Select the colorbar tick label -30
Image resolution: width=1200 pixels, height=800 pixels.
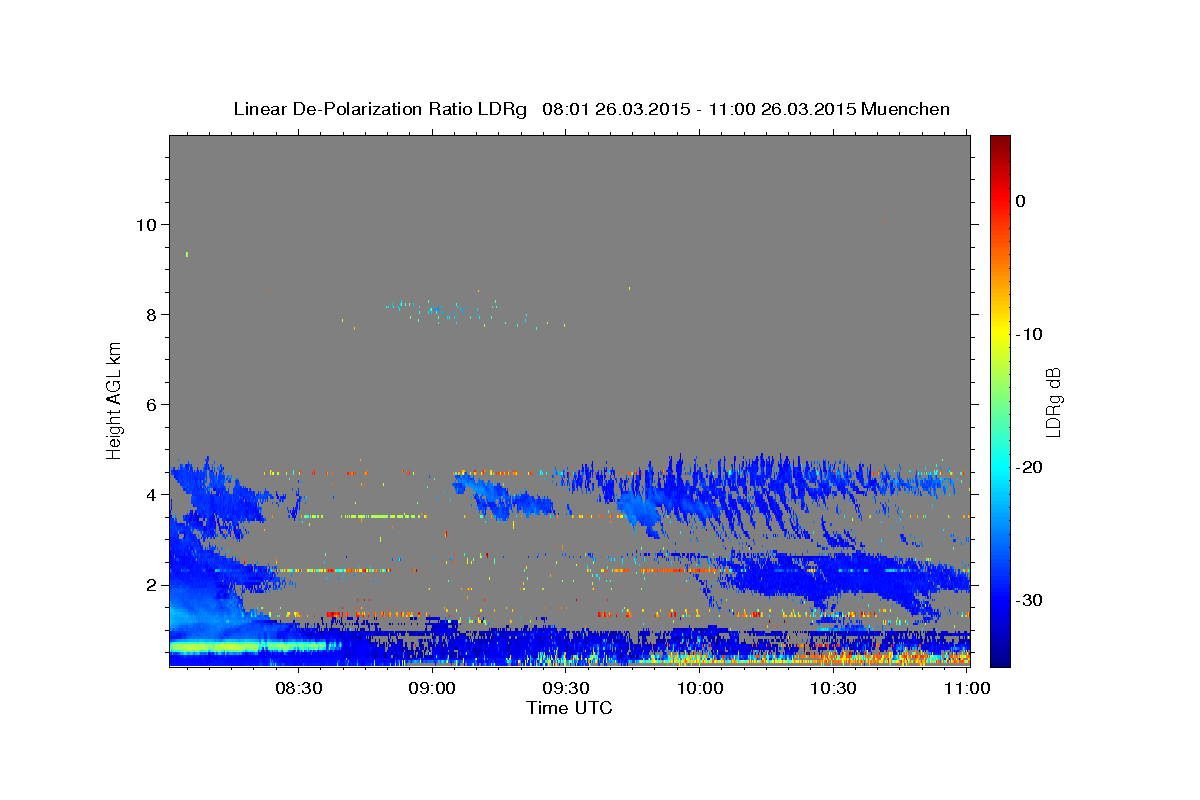pyautogui.click(x=1029, y=600)
